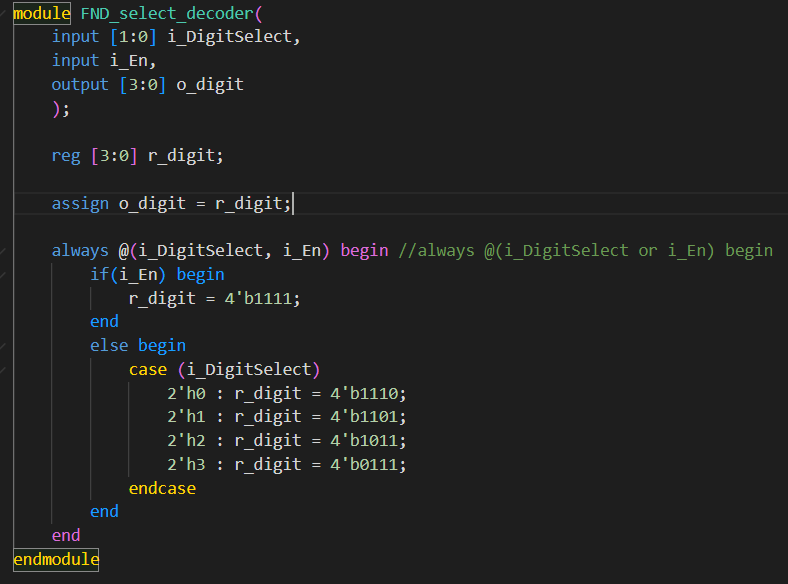Viewport: 788px width, 584px height.
Task: Click the i_DigitSelect input port declaration
Action: click(x=230, y=37)
